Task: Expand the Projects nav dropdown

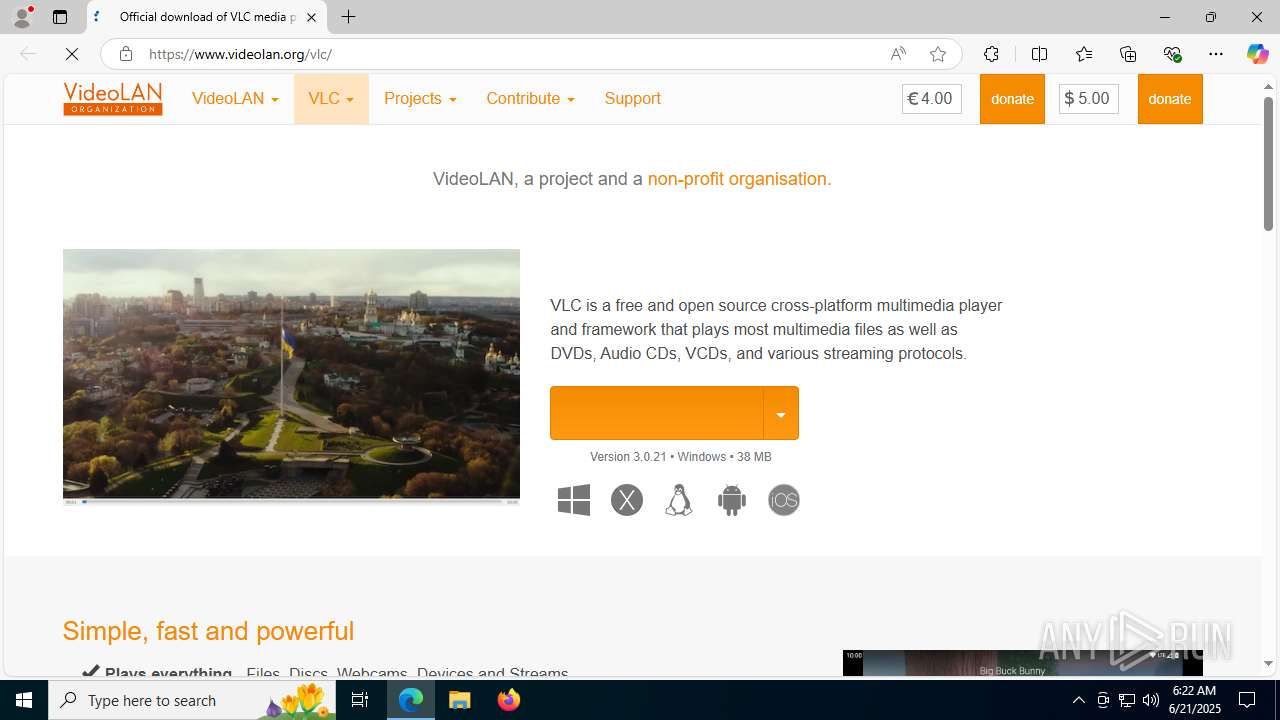Action: click(420, 99)
